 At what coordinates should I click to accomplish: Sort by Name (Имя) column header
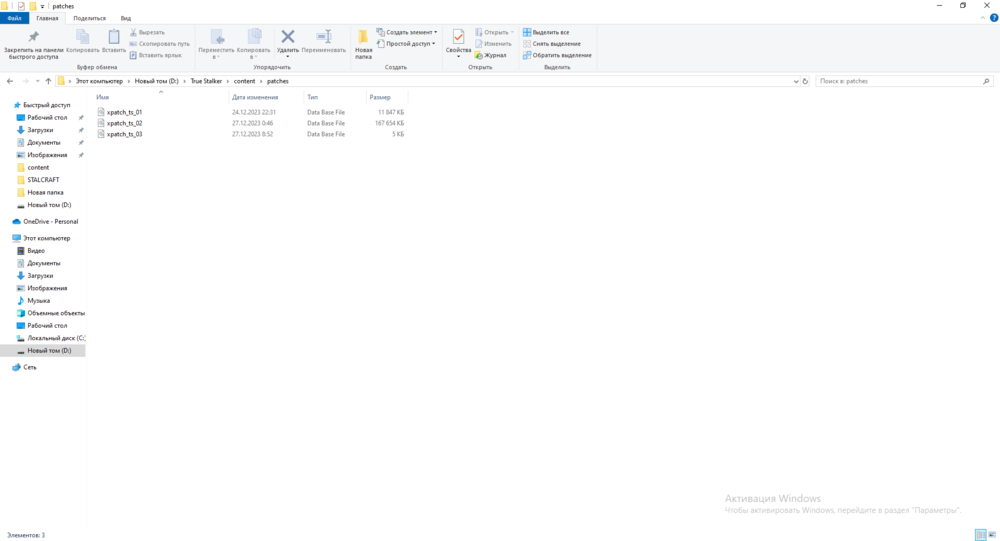[x=159, y=97]
